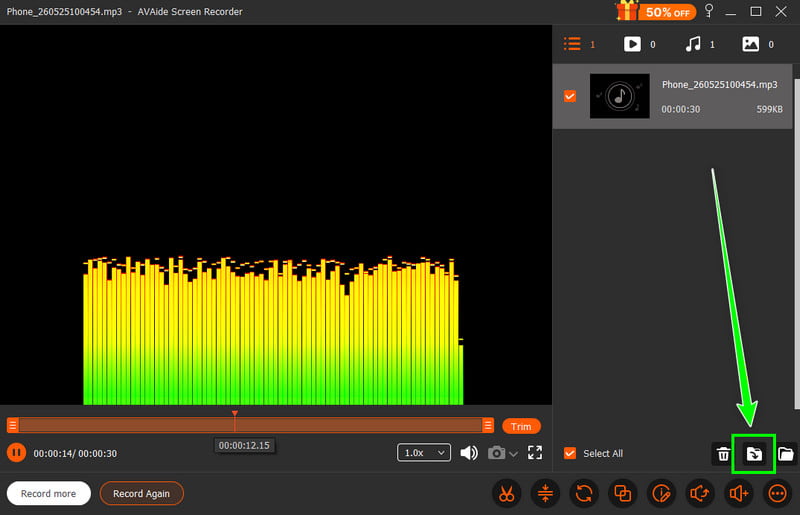
Task: Mute the volume speaker icon
Action: click(469, 453)
